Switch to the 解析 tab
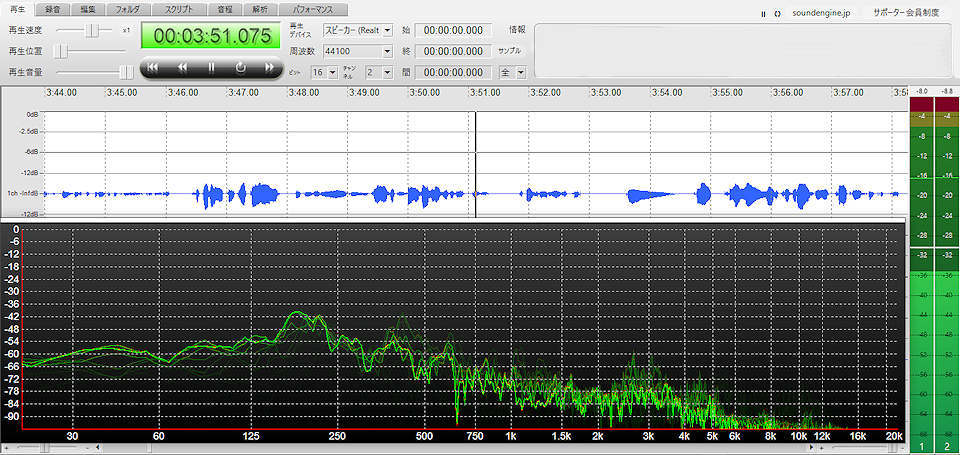Viewport: 960px width, 455px height. coord(260,9)
